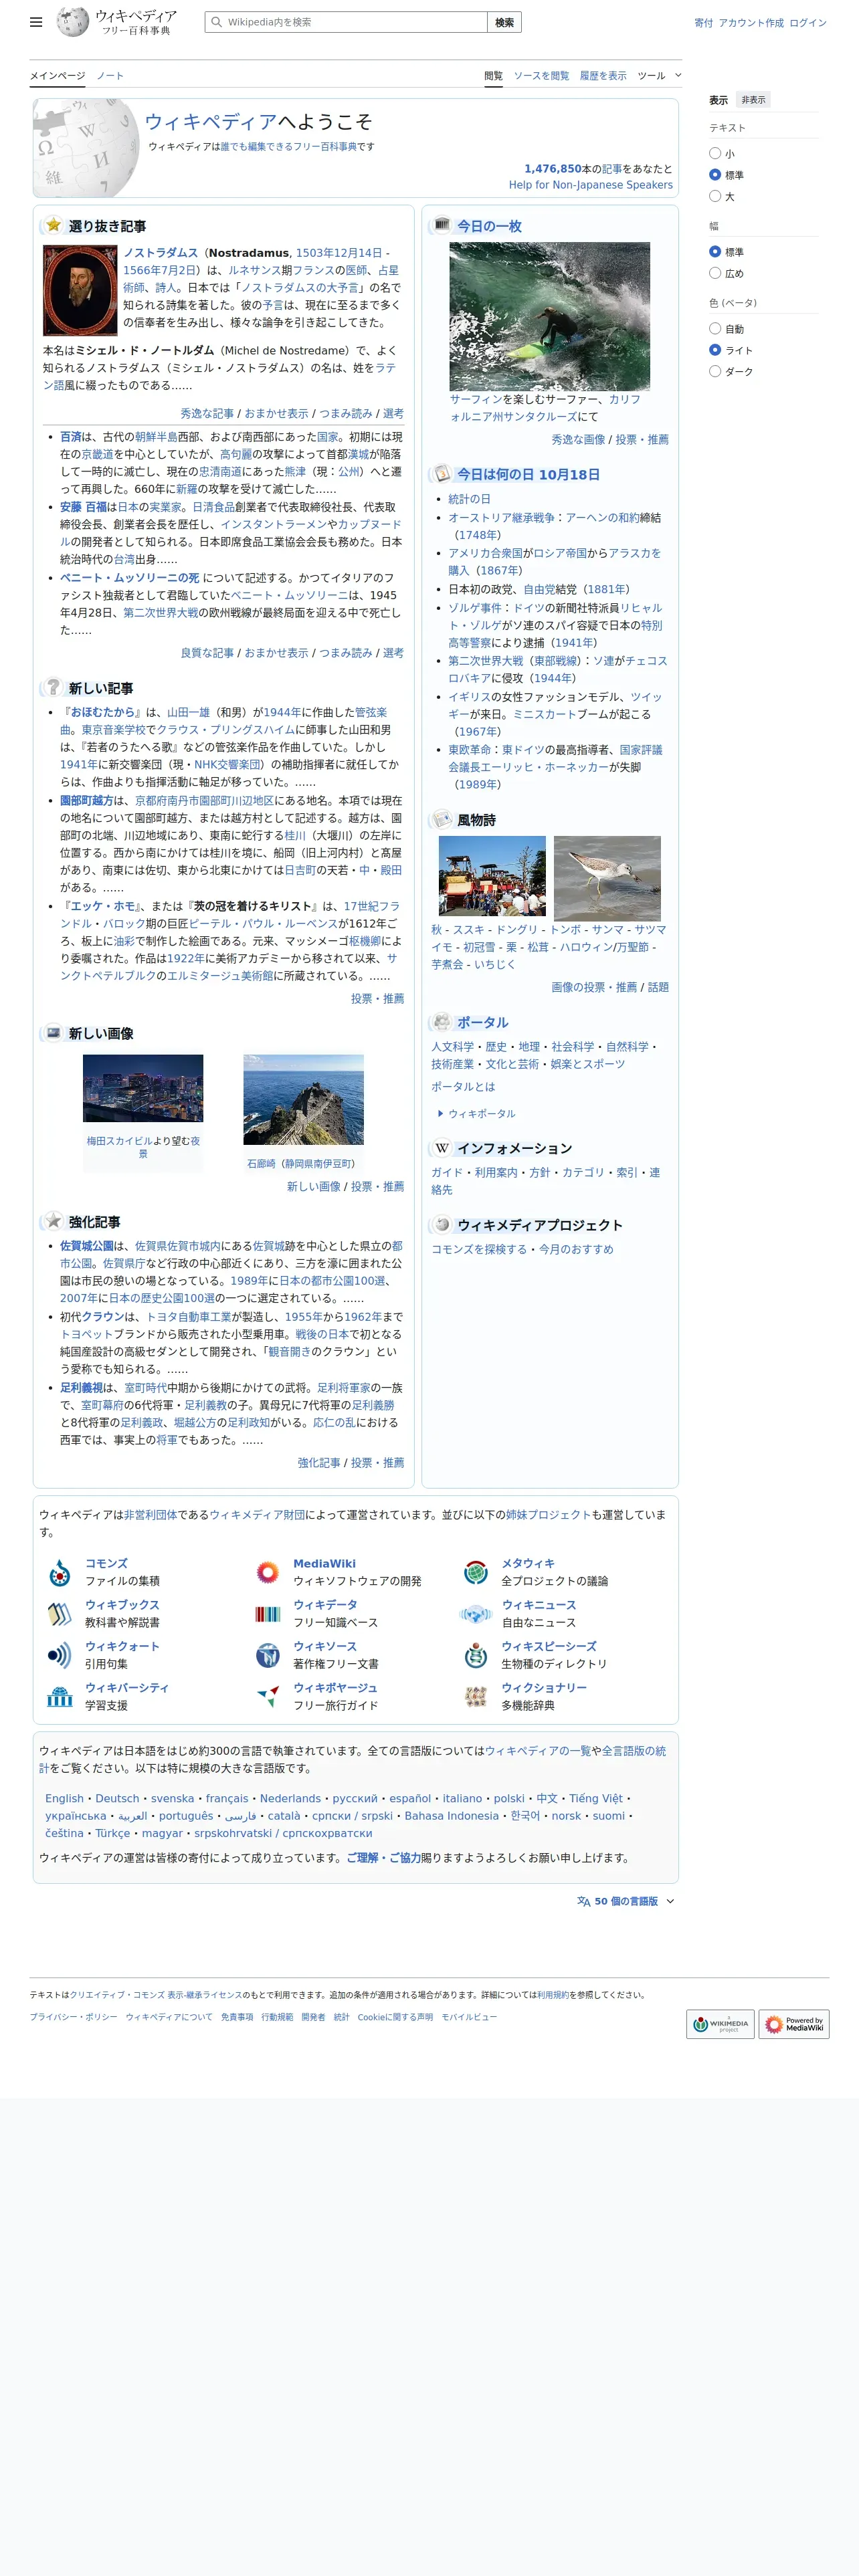Click the English language link
Screen dimensions: 859x2576
pyautogui.click(x=64, y=1798)
